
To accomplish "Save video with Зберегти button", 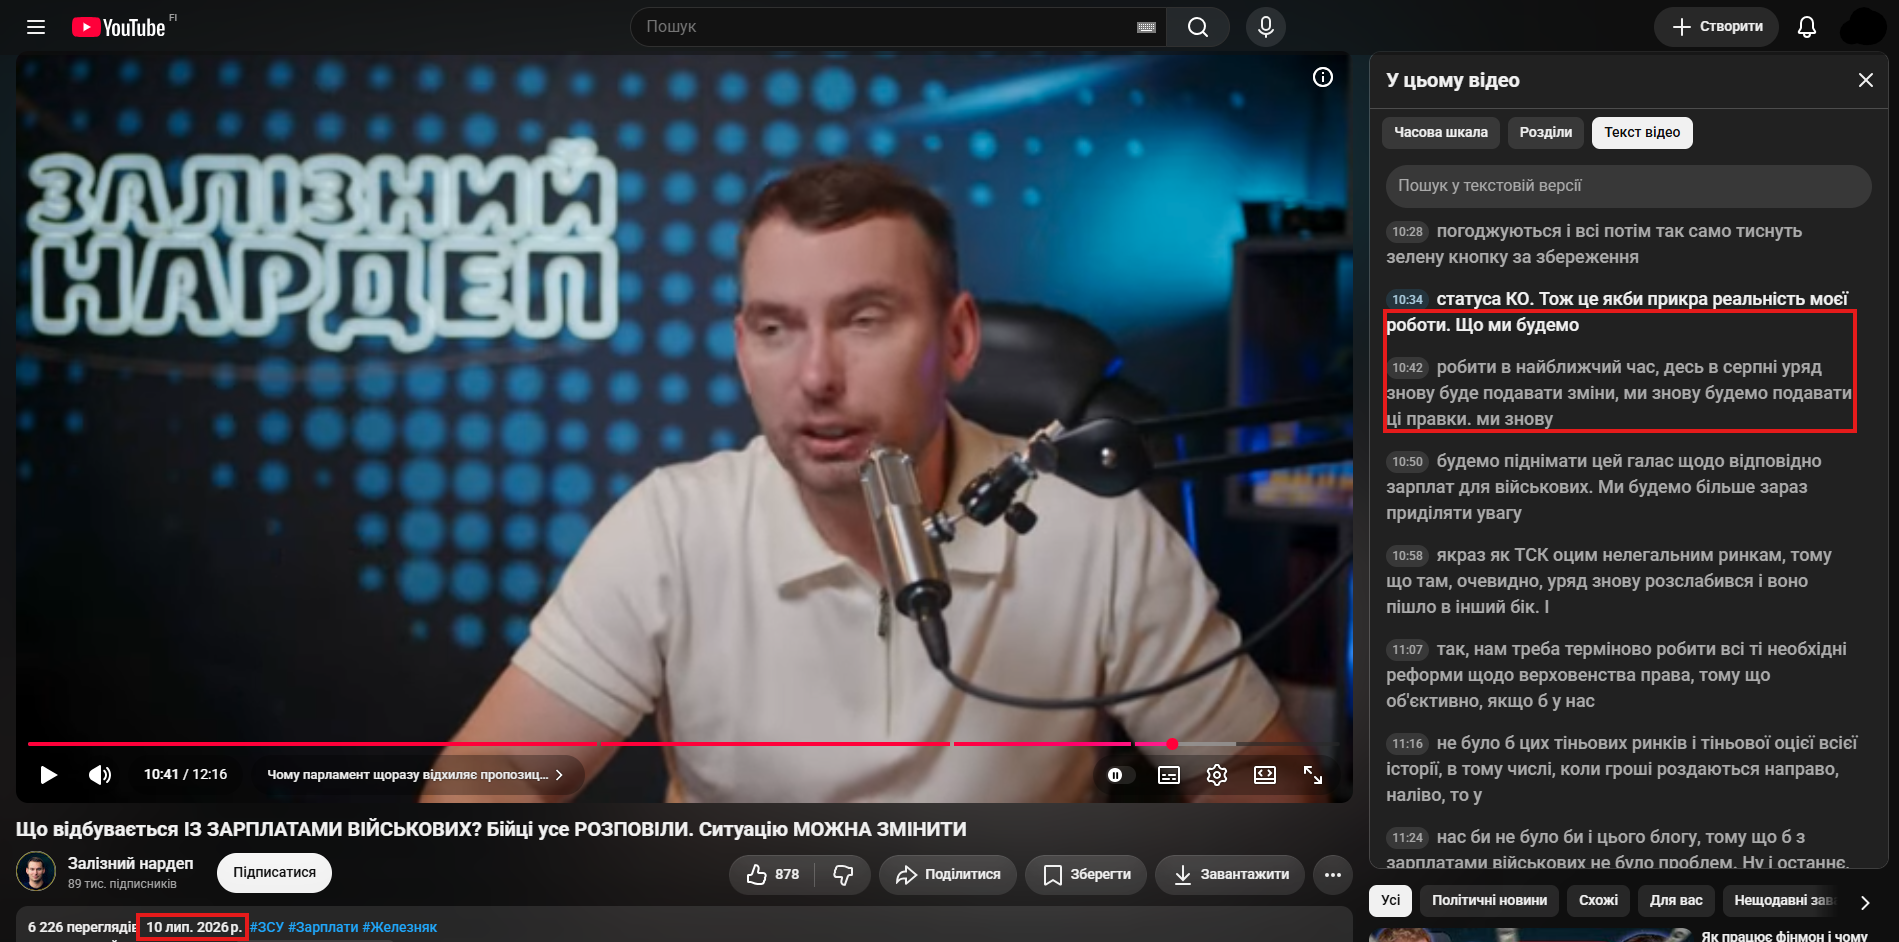I will 1086,875.
